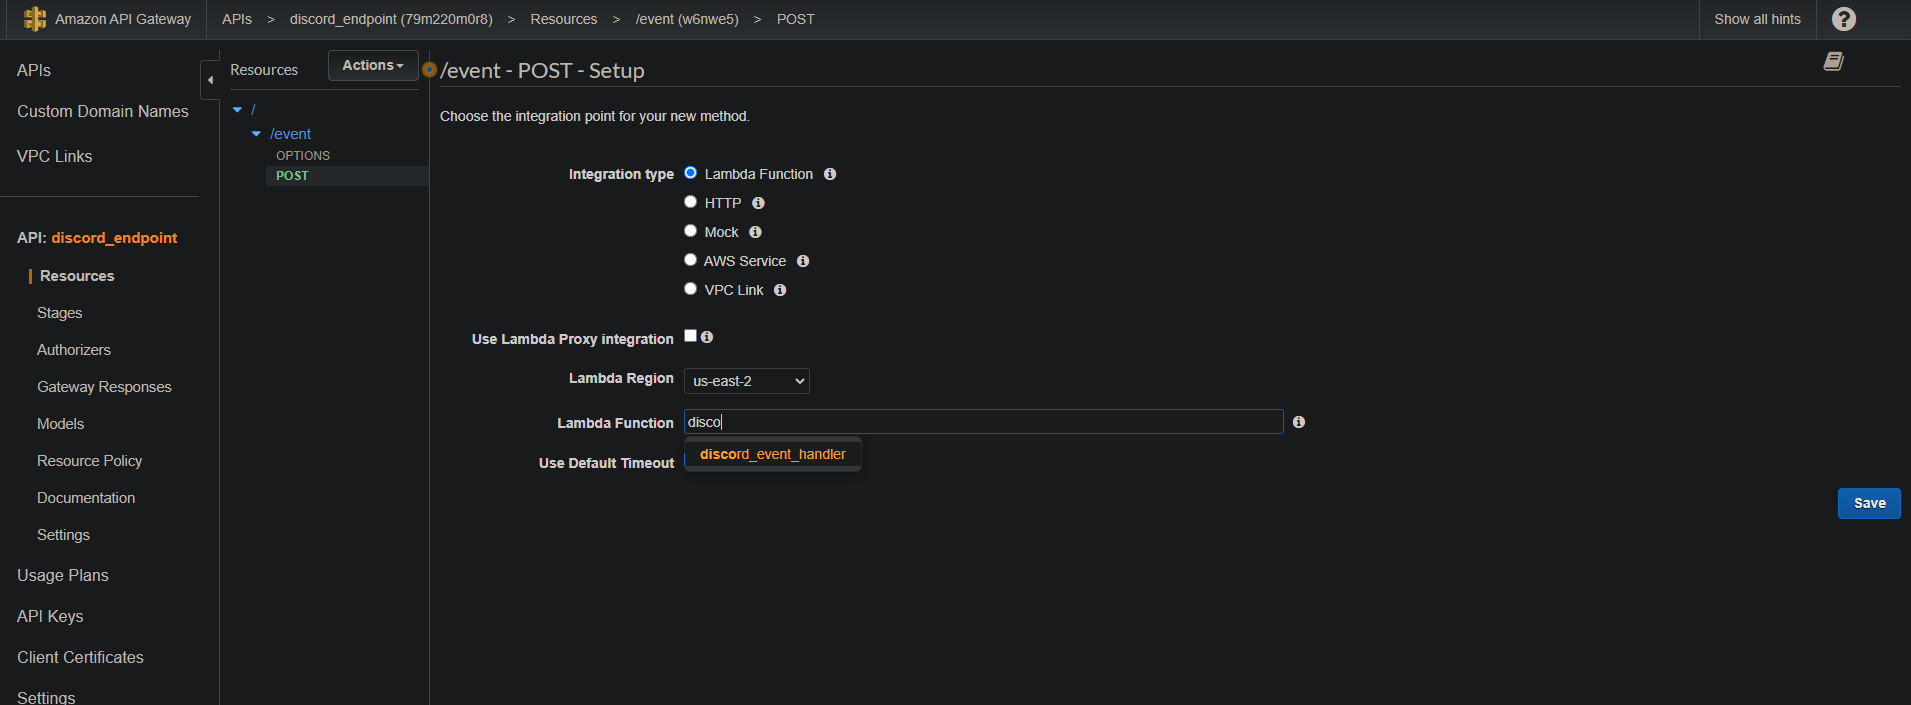The image size is (1911, 705).
Task: Open the Lambda Region us-east-2 dropdown
Action: click(747, 381)
